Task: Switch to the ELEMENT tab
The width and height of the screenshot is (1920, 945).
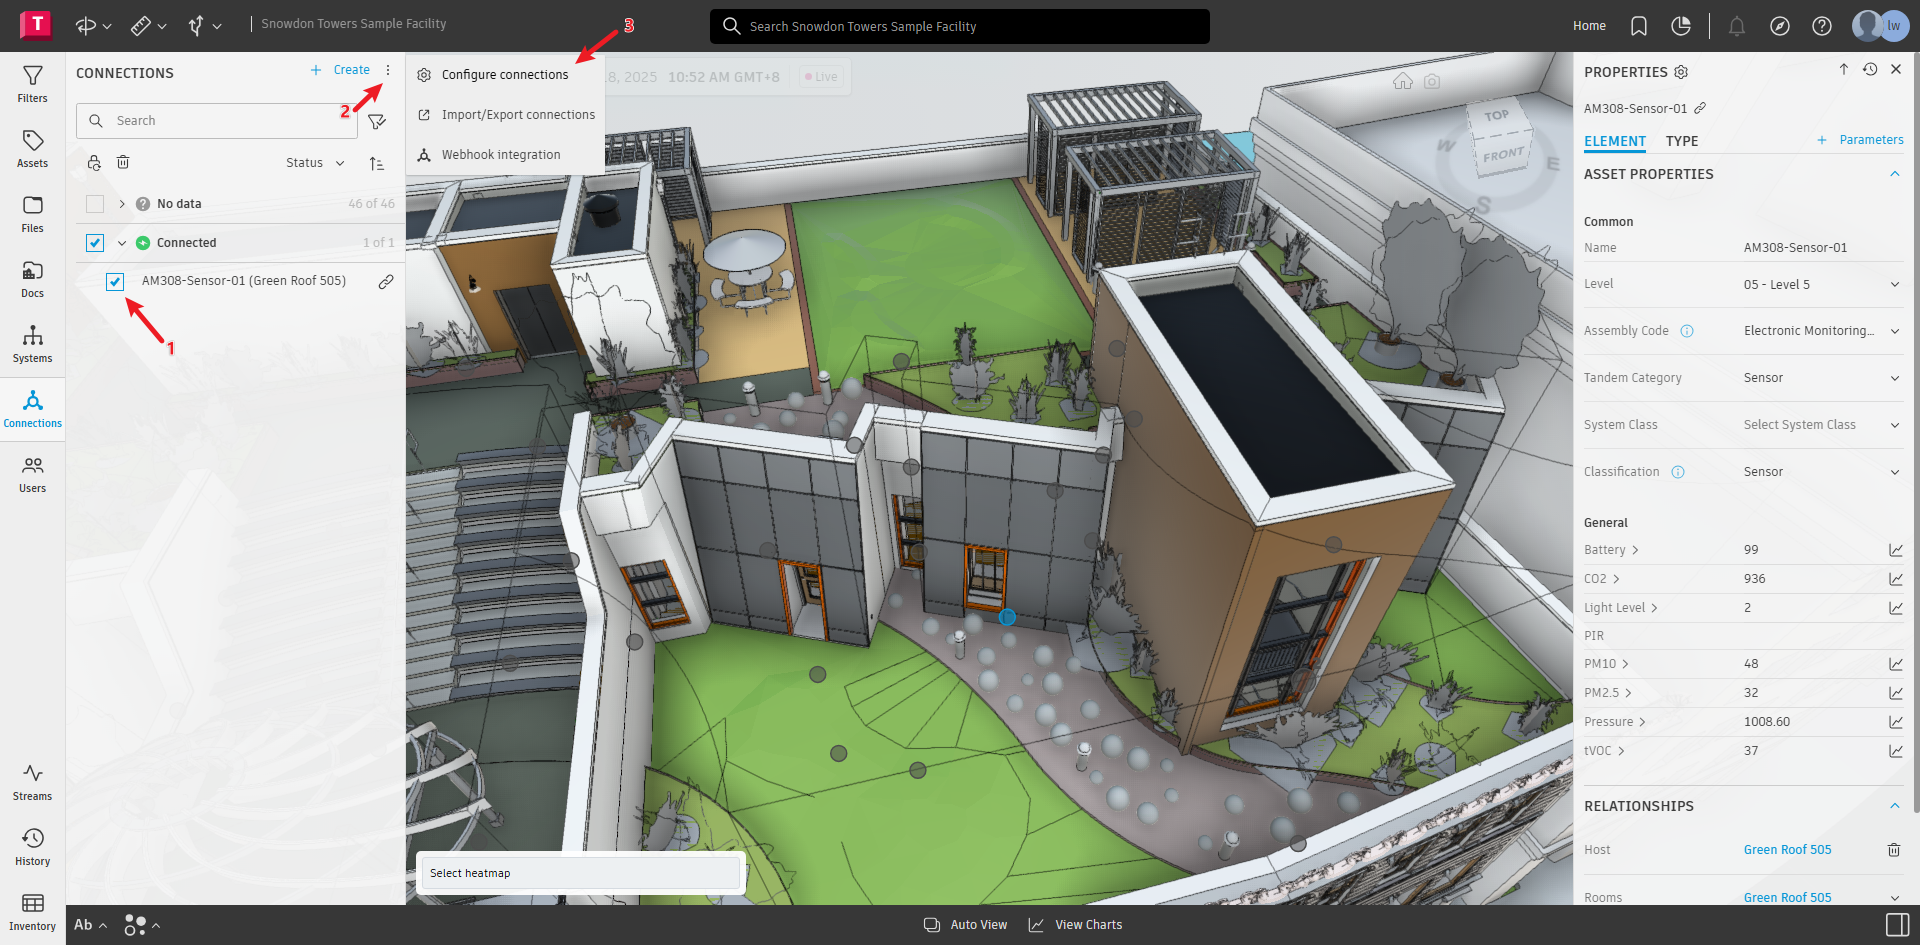Action: click(1615, 141)
